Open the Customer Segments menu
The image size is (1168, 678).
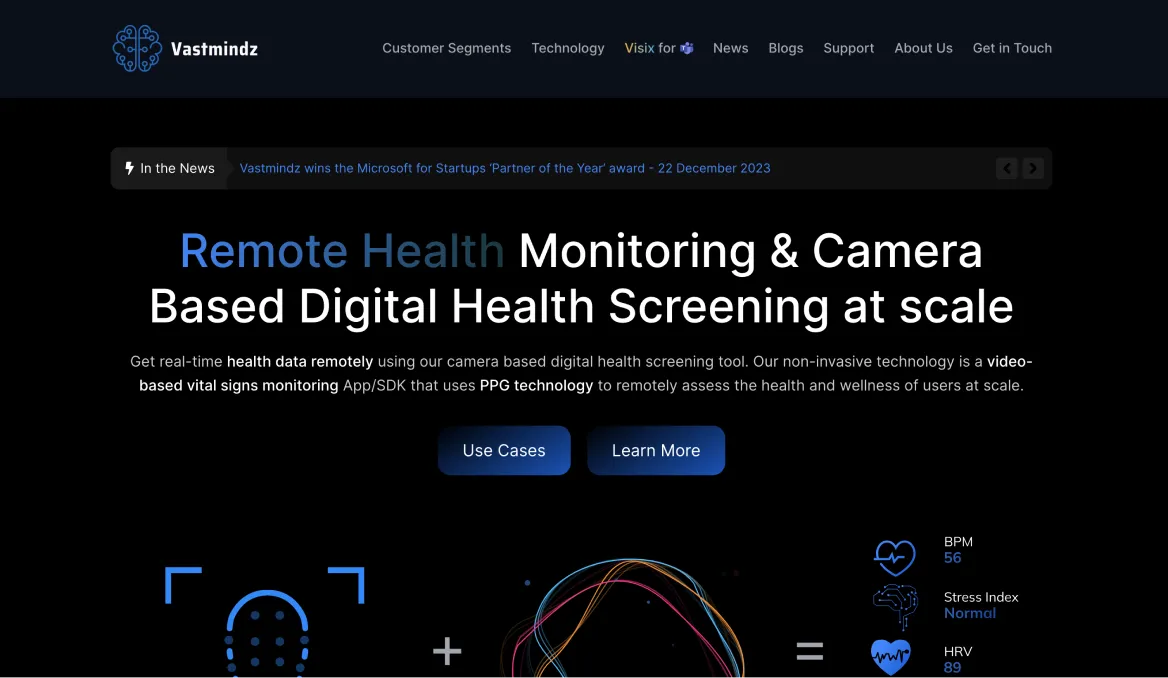(446, 48)
